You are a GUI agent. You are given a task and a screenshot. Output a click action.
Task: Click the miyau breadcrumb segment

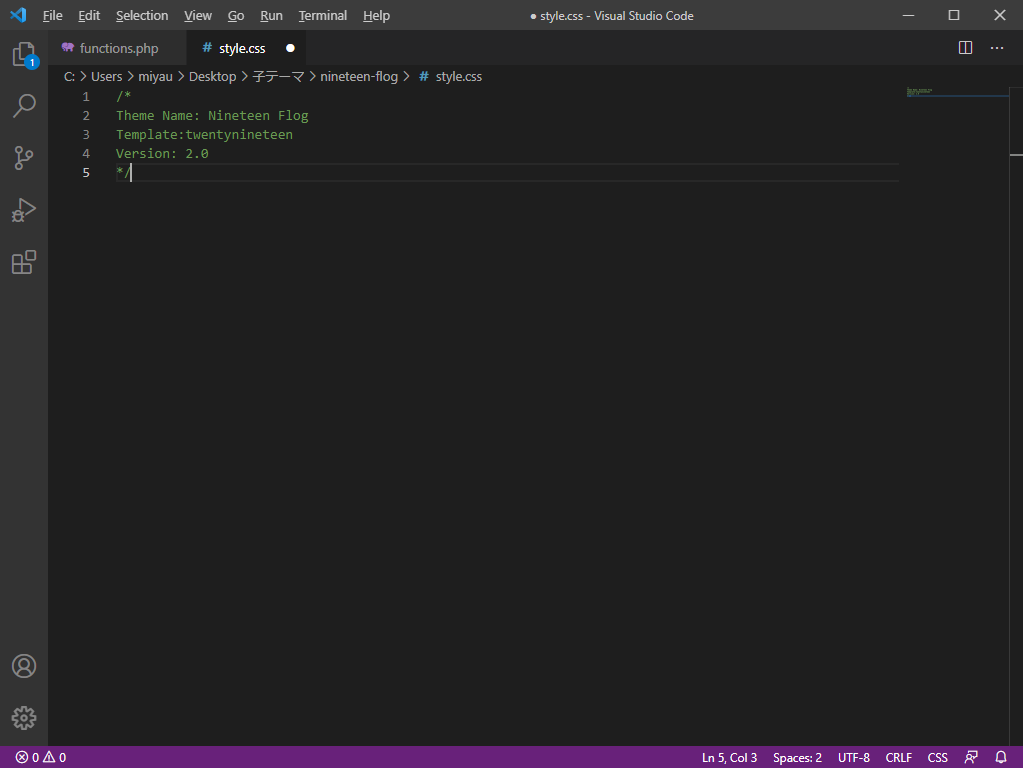155,76
